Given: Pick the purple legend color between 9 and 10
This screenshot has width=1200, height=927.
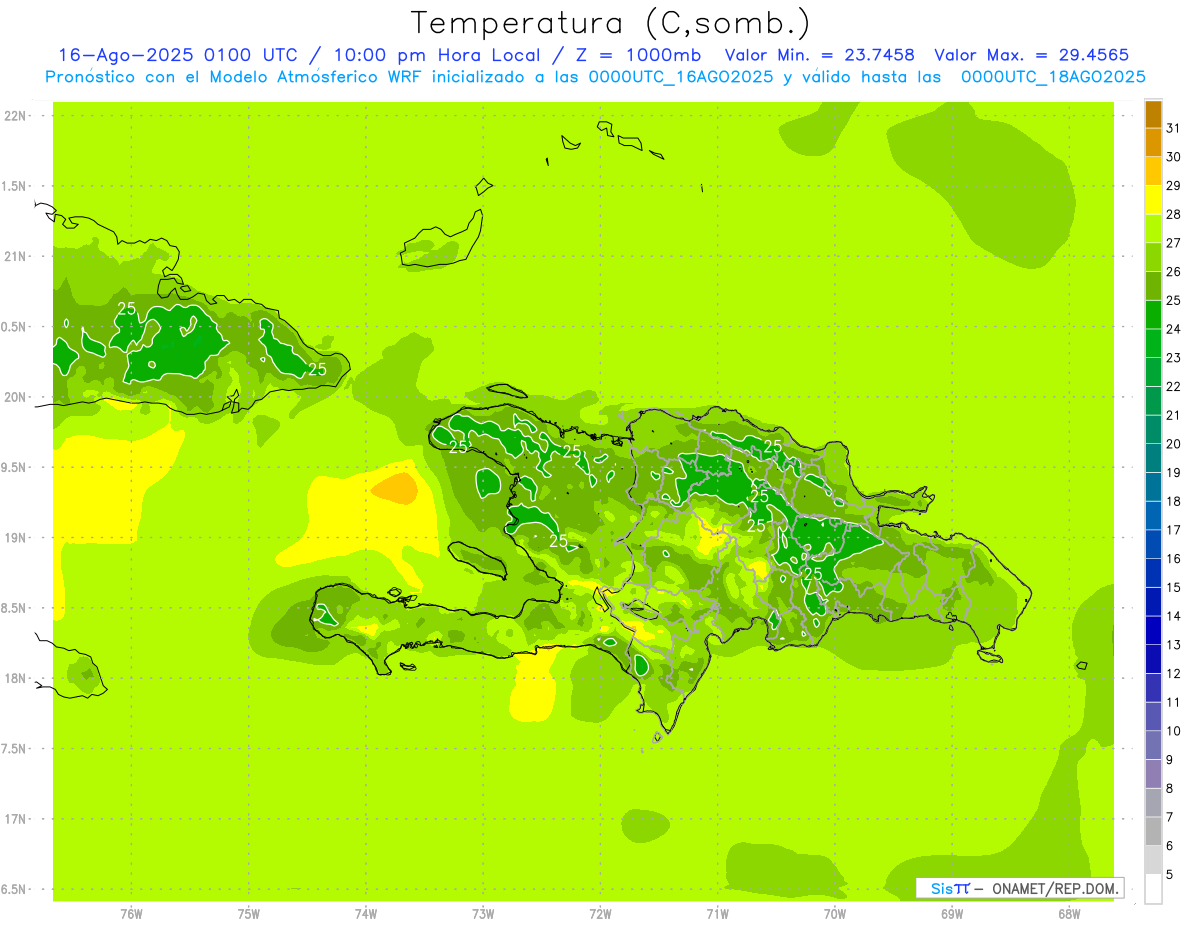Looking at the screenshot, I should pyautogui.click(x=1153, y=745).
